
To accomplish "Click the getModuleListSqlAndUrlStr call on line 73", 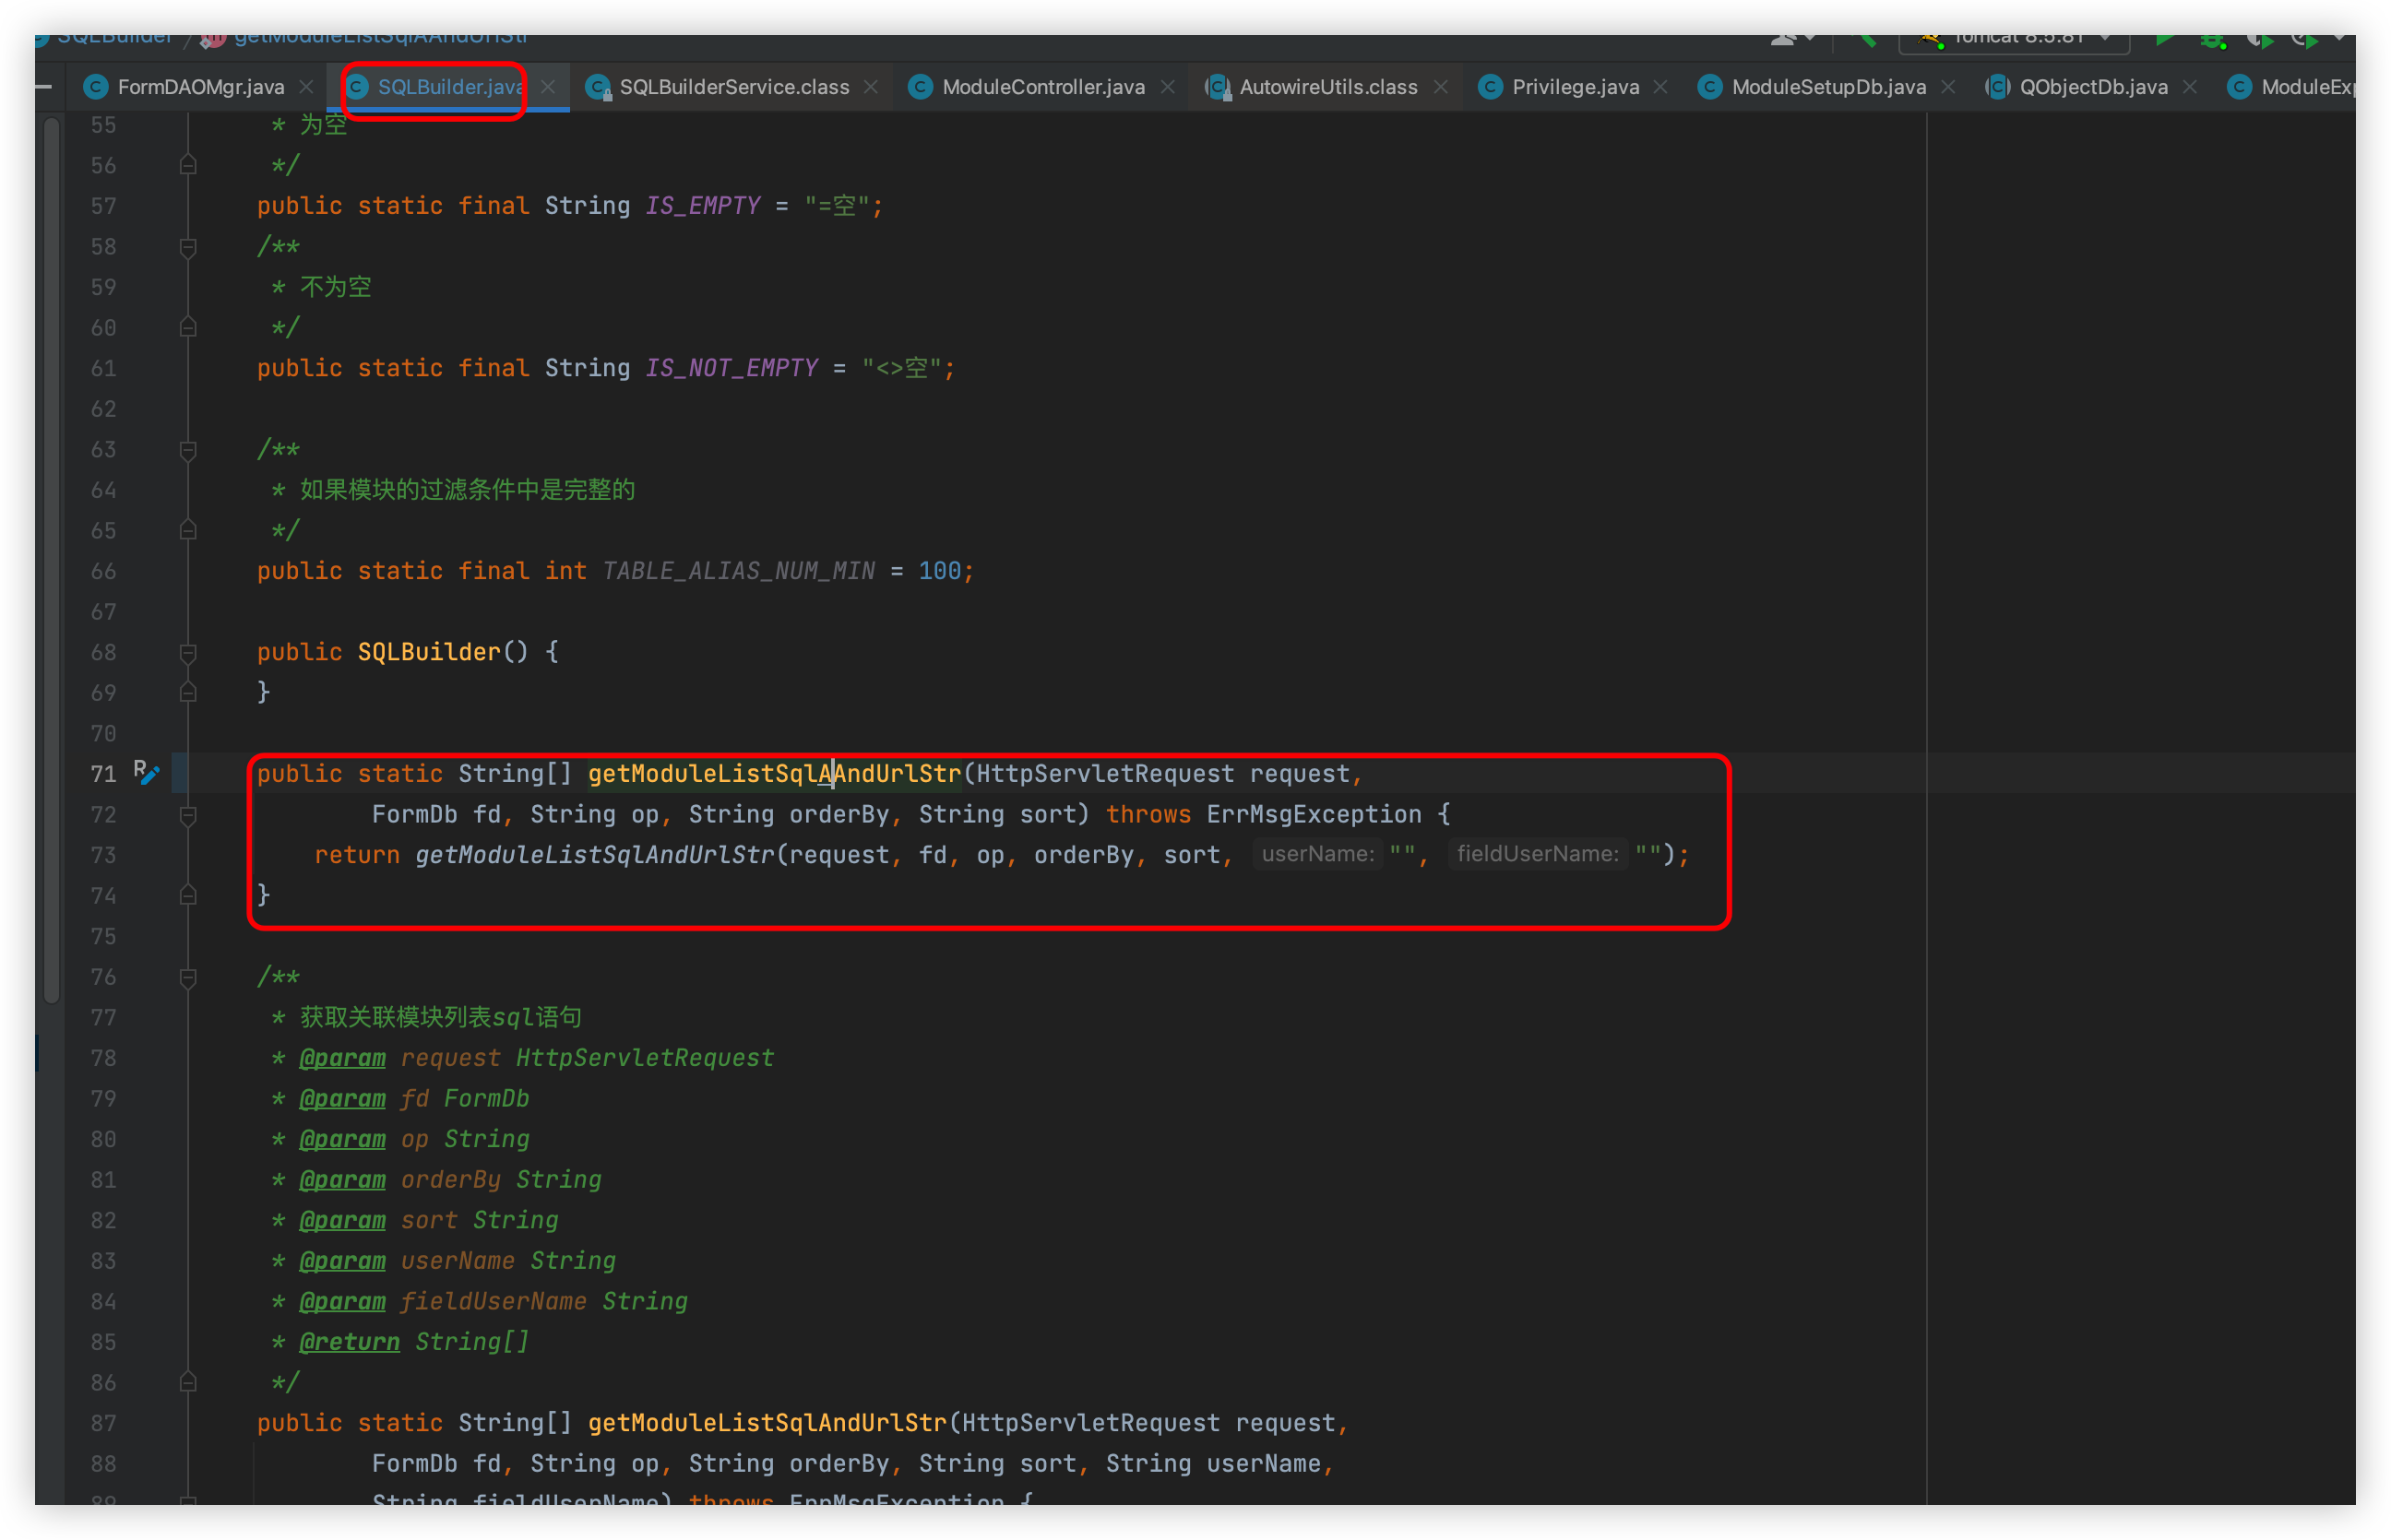I will [x=595, y=855].
